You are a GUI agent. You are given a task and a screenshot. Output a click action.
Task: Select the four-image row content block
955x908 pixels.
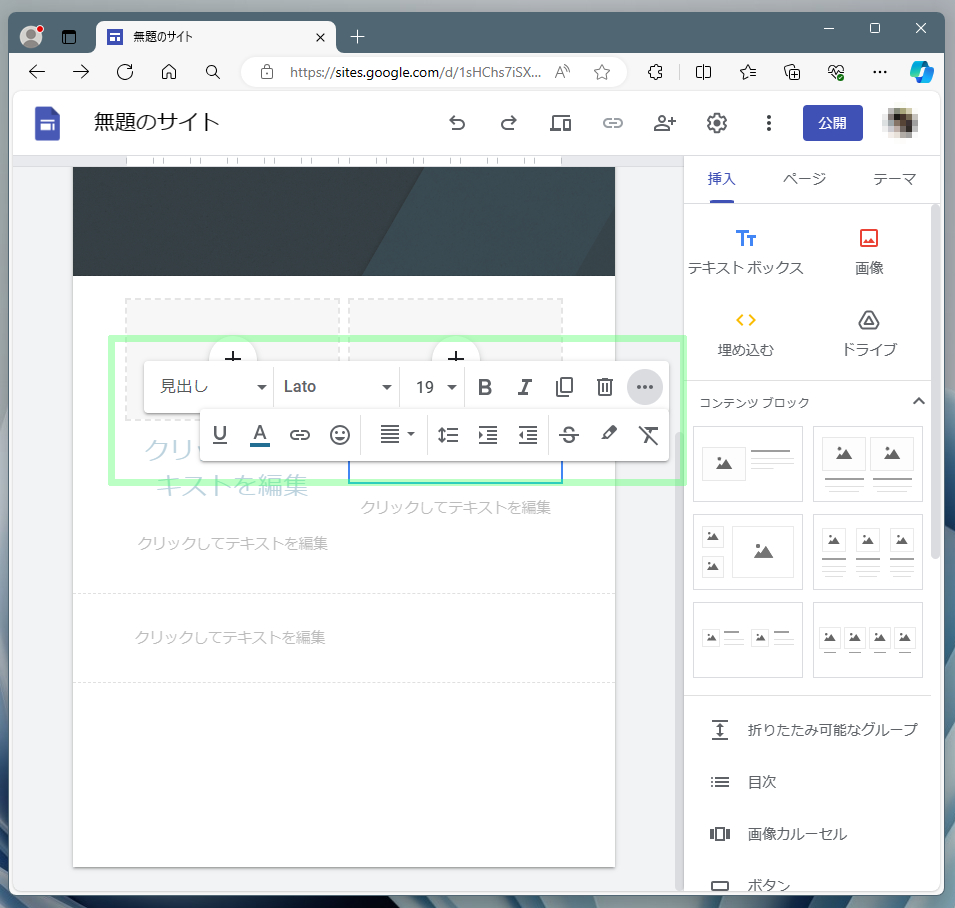point(868,640)
